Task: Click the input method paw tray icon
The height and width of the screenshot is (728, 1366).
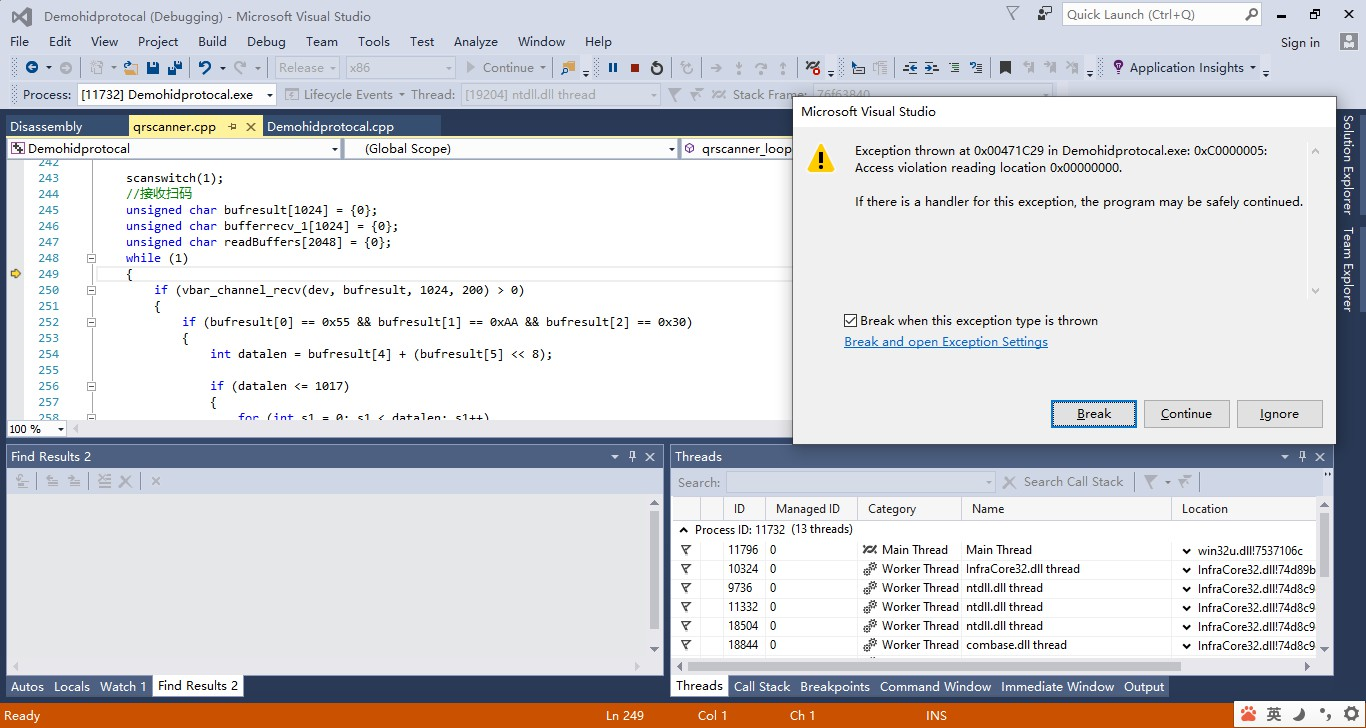Action: [1249, 714]
